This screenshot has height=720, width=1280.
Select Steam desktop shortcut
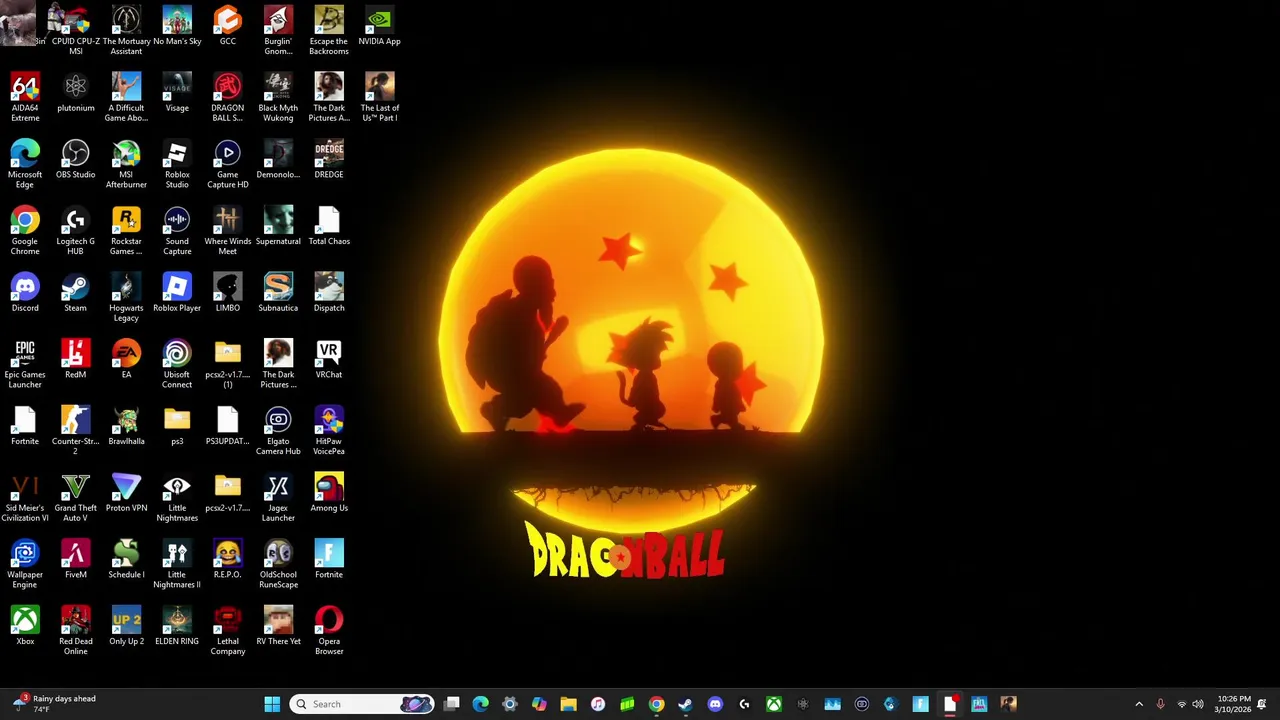click(76, 293)
